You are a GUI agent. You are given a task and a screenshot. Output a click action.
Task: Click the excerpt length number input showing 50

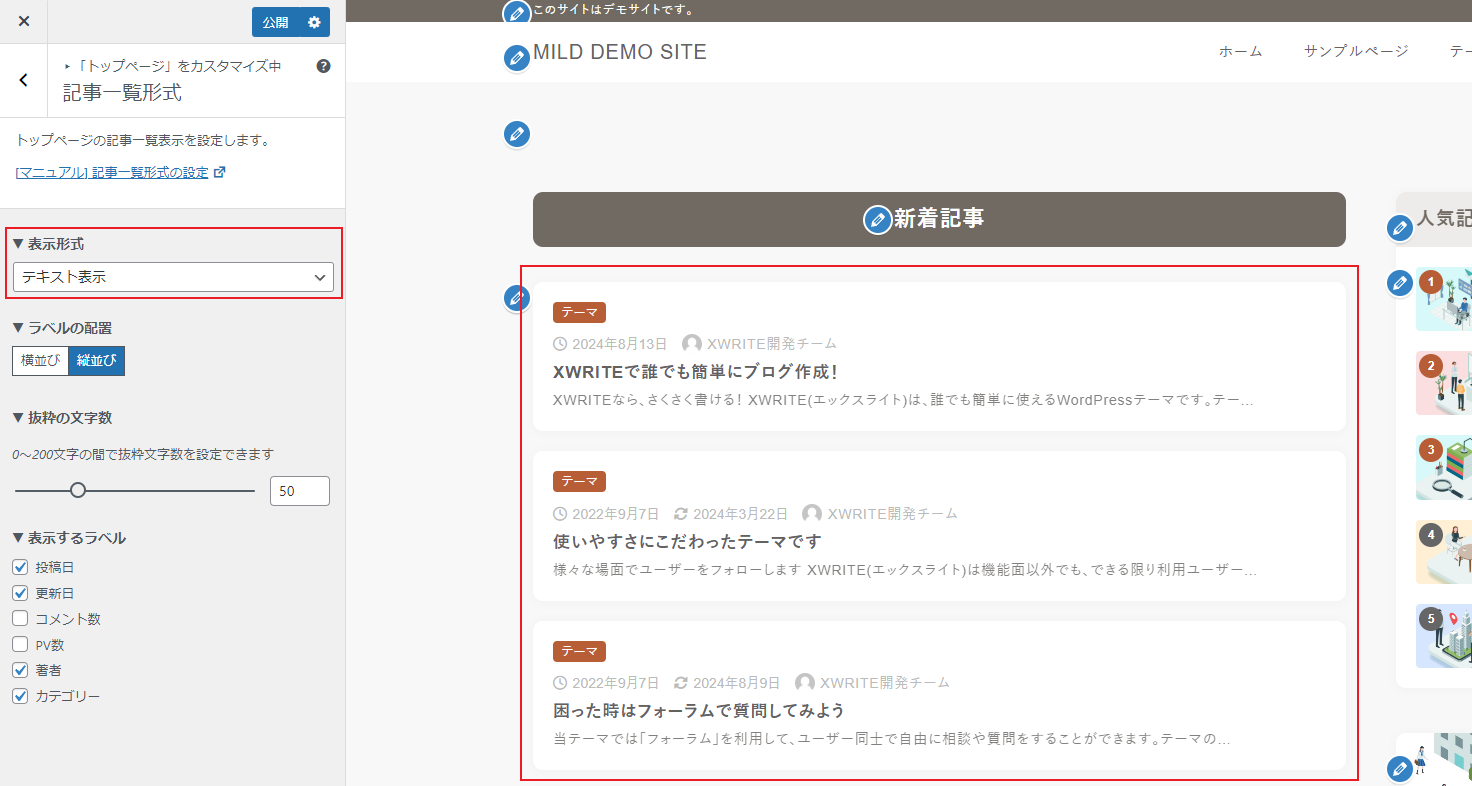[x=299, y=490]
